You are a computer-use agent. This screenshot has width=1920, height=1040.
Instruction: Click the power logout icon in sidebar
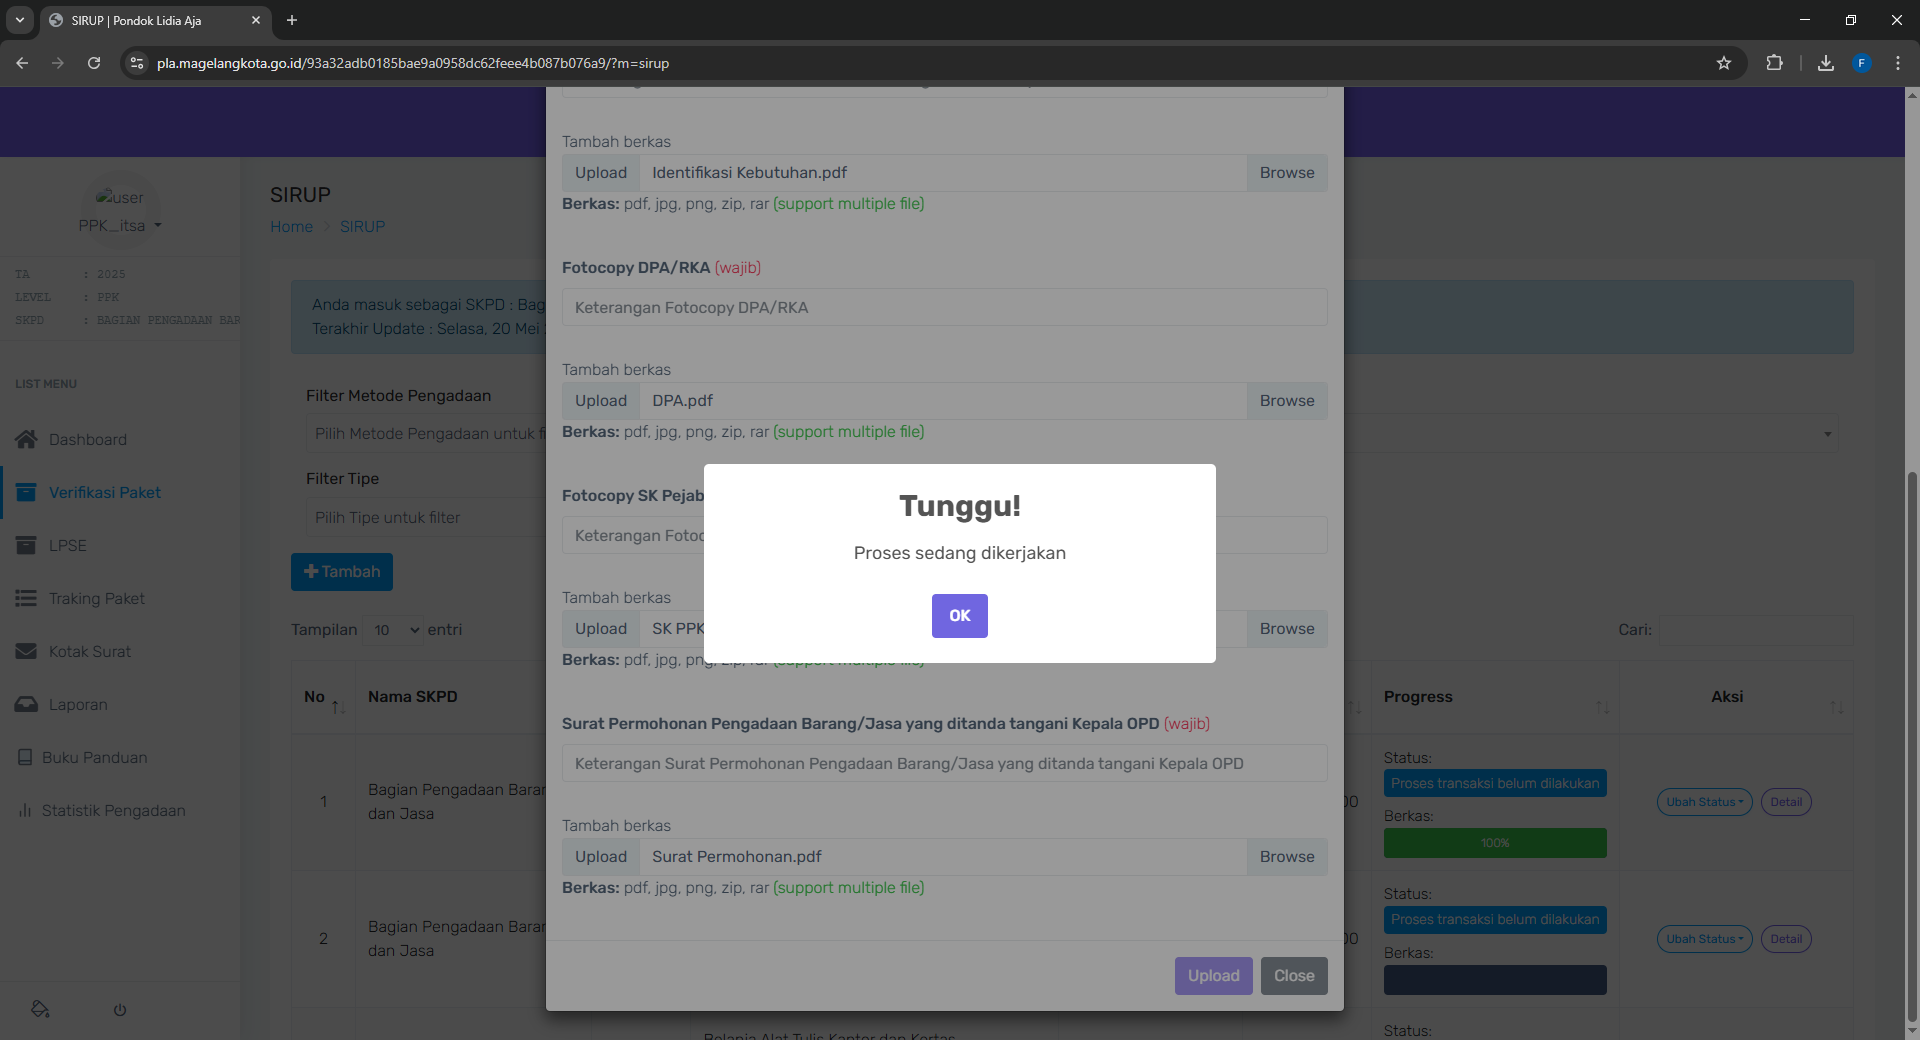[x=120, y=1010]
